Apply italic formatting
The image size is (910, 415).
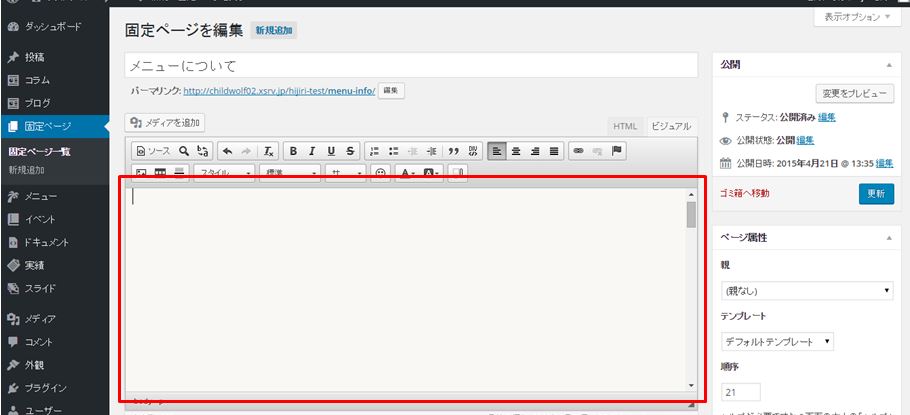click(313, 151)
